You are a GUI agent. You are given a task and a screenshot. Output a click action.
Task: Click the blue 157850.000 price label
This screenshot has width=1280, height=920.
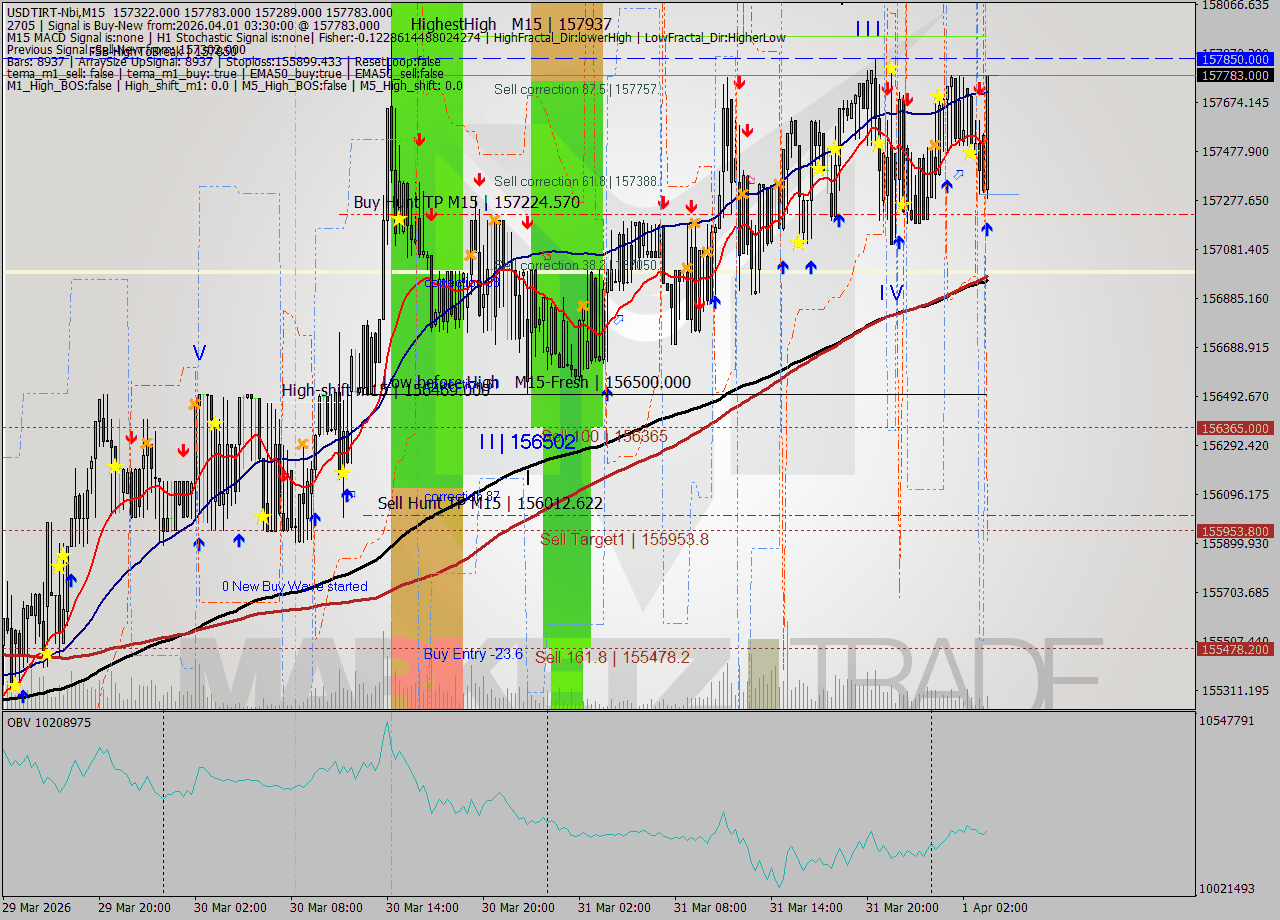pos(1233,60)
